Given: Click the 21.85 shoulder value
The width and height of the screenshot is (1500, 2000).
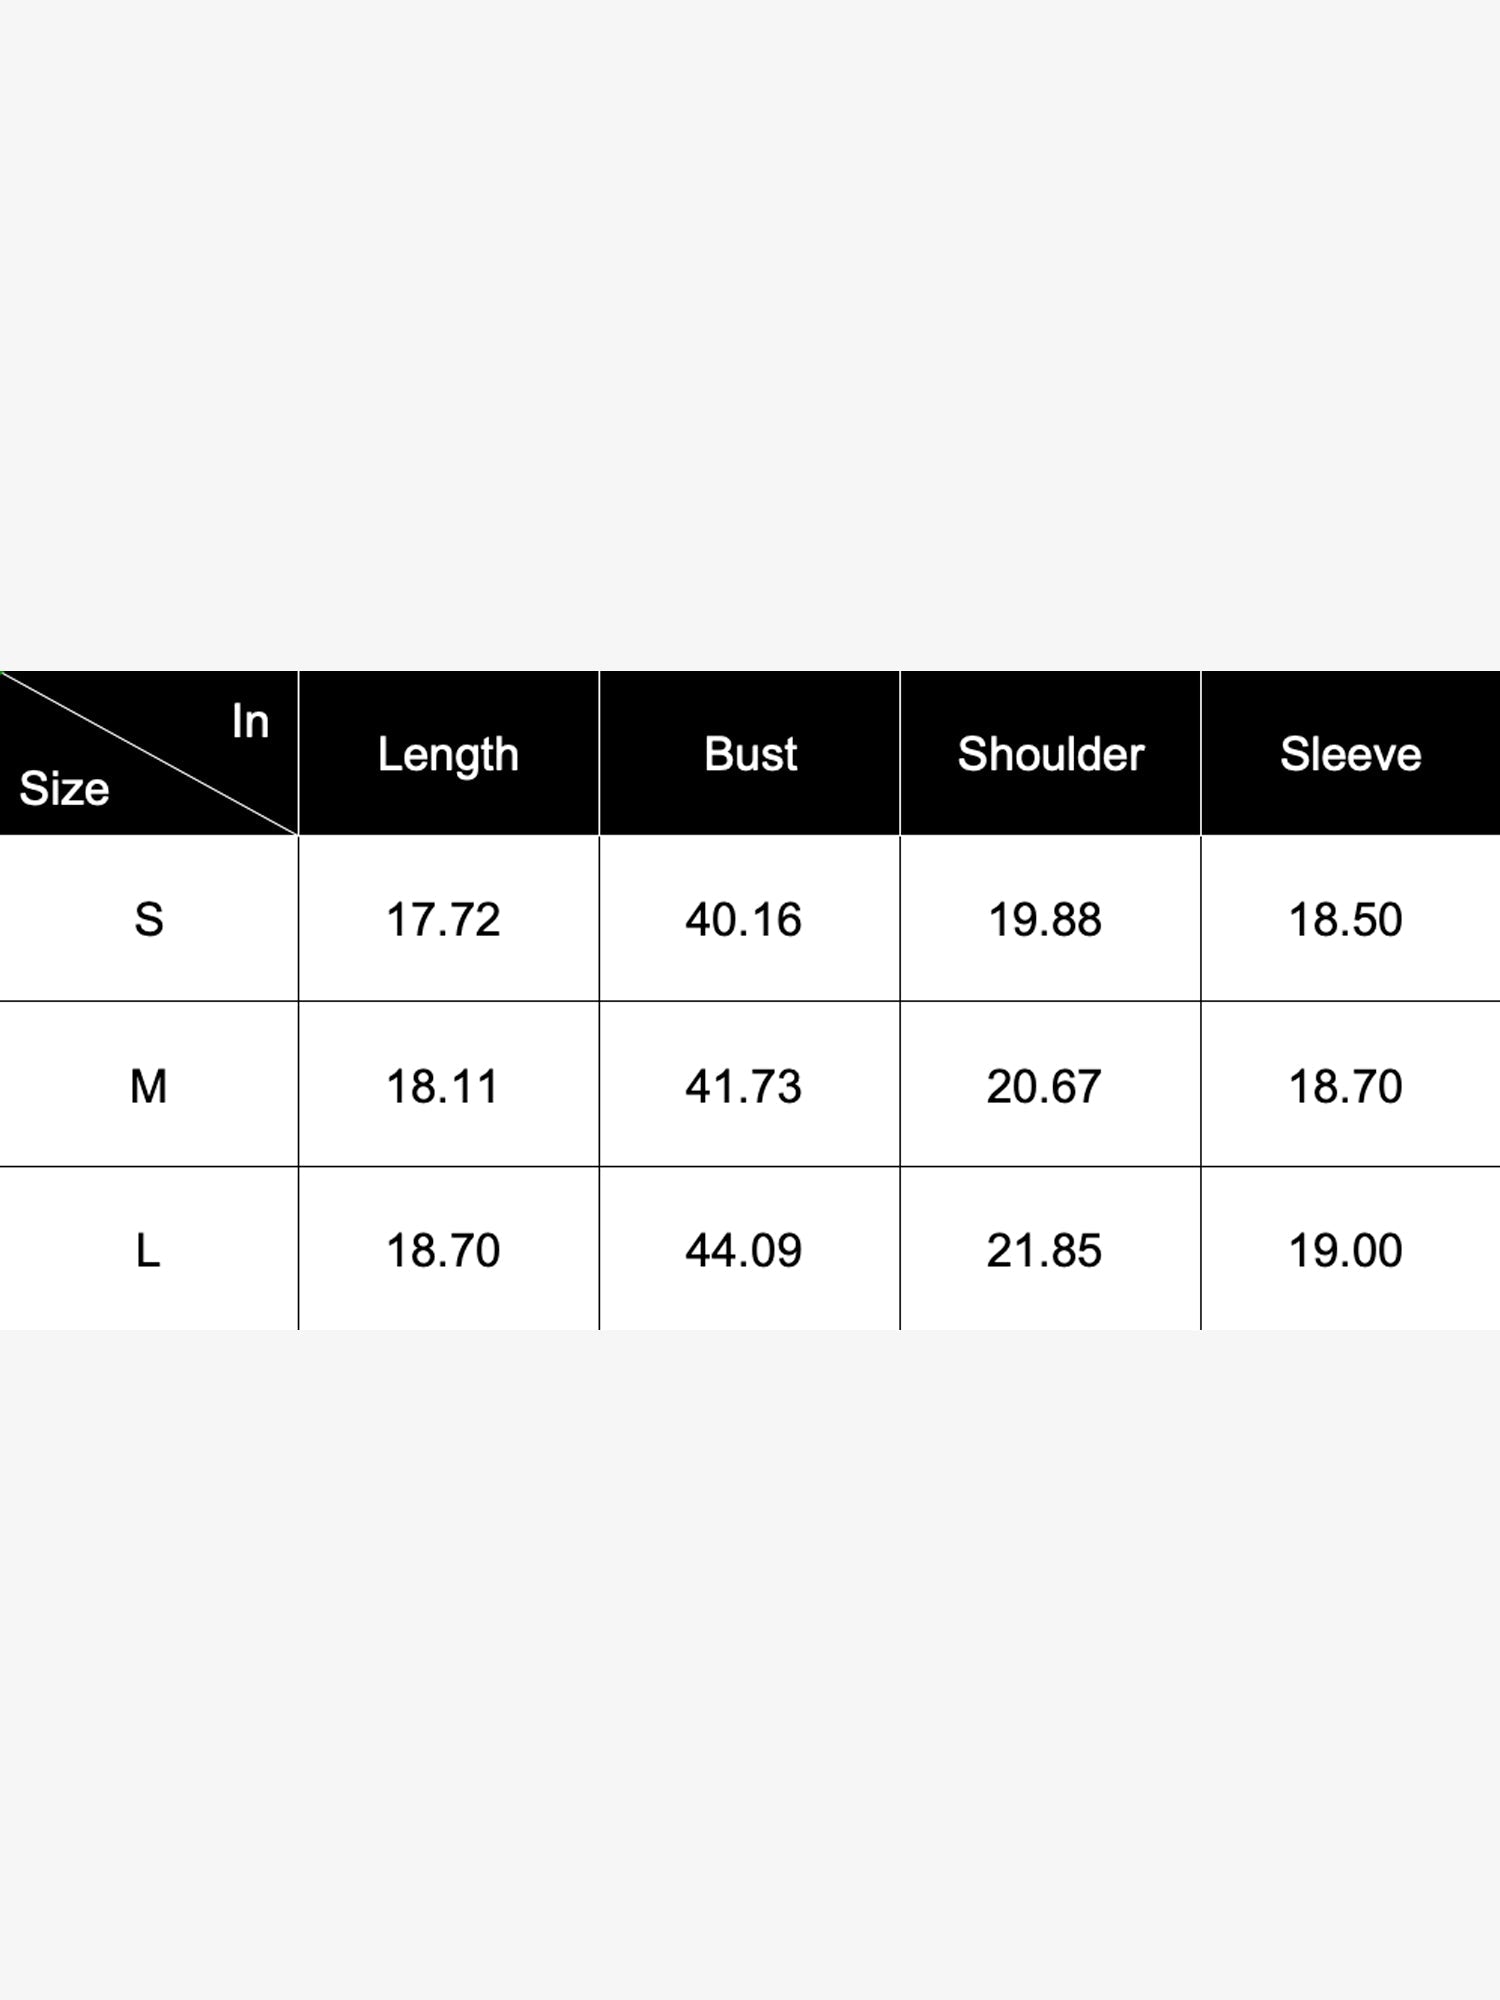Looking at the screenshot, I should tap(1044, 1250).
